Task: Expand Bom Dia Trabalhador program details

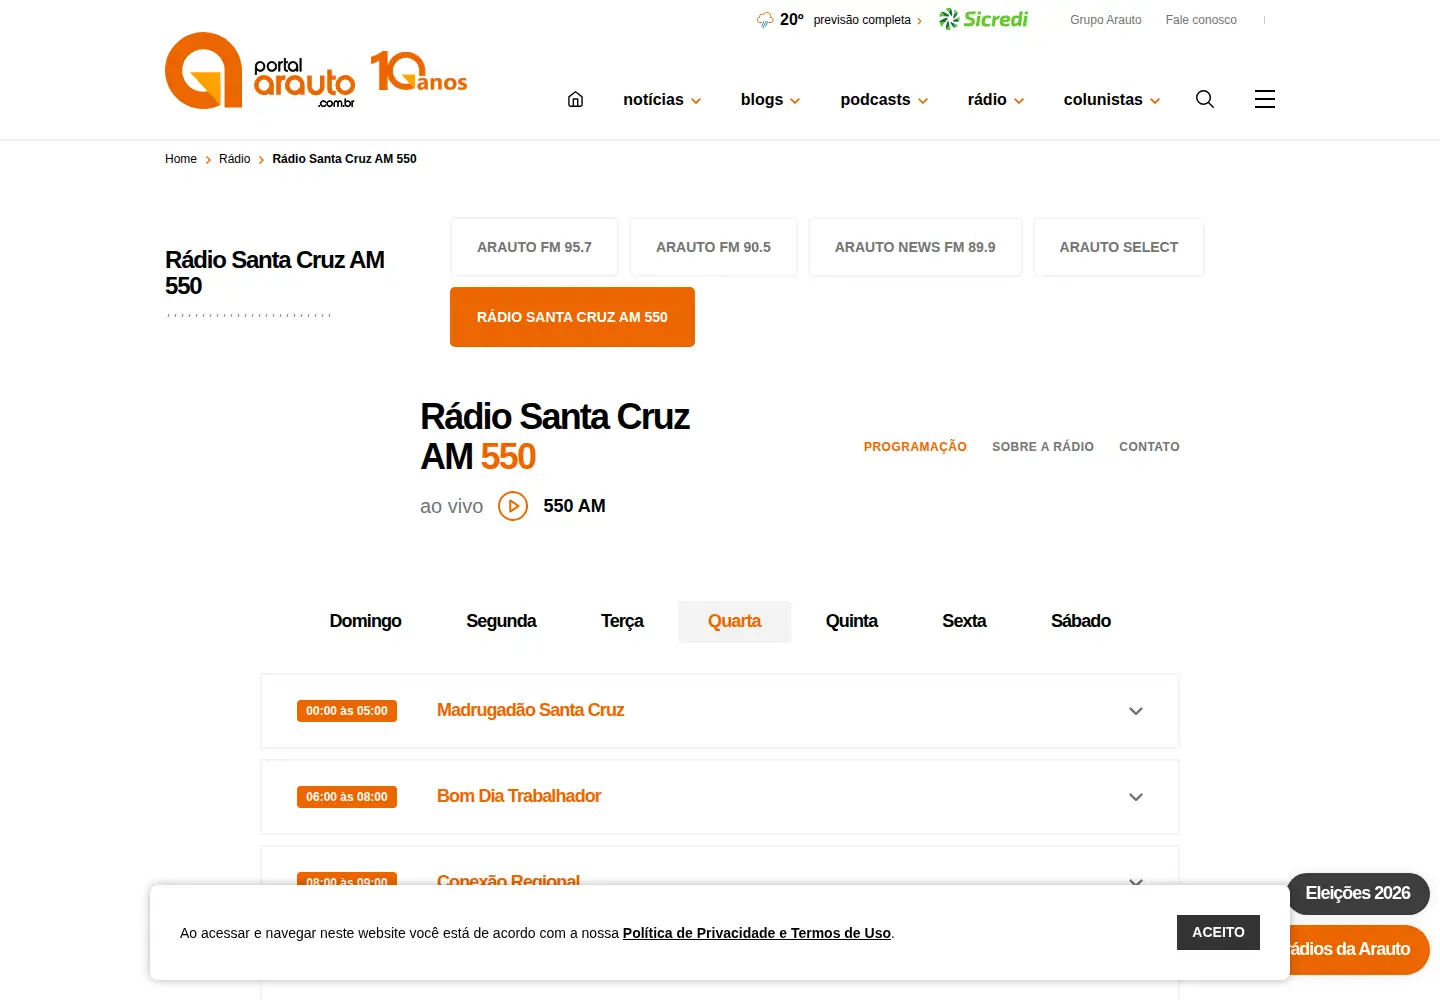Action: [1136, 797]
